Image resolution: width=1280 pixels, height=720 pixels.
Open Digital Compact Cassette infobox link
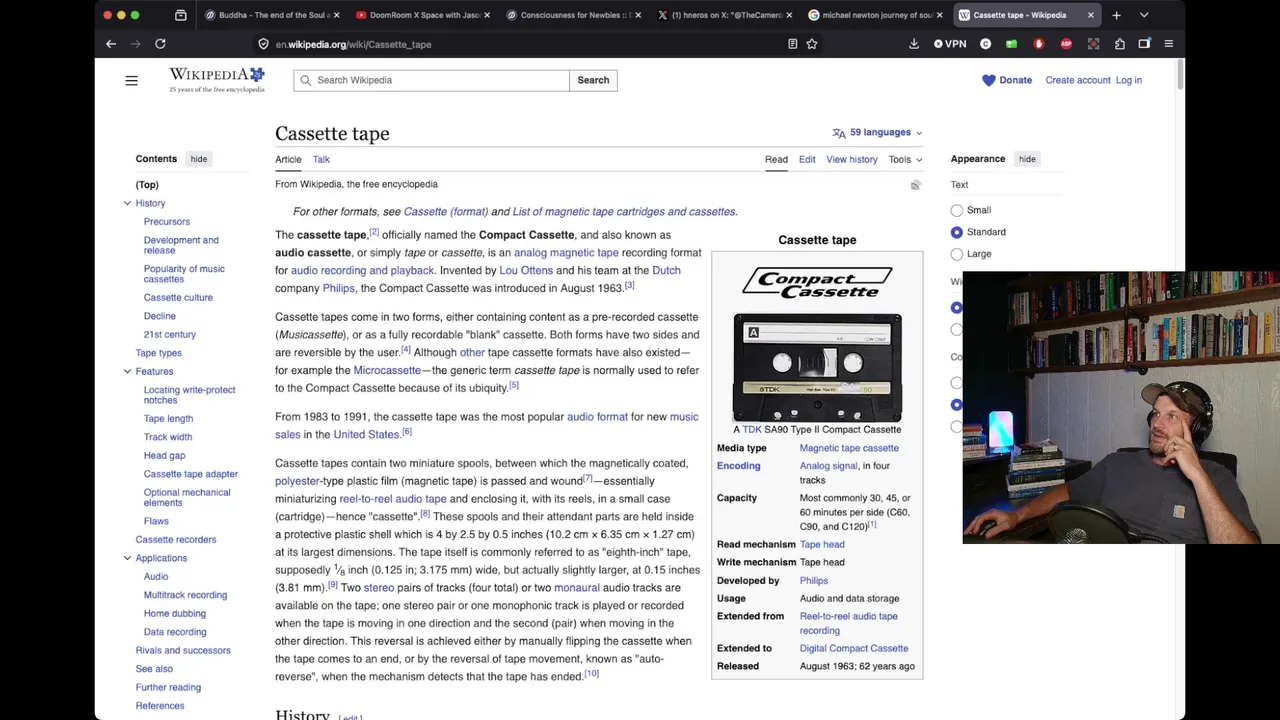(x=854, y=648)
